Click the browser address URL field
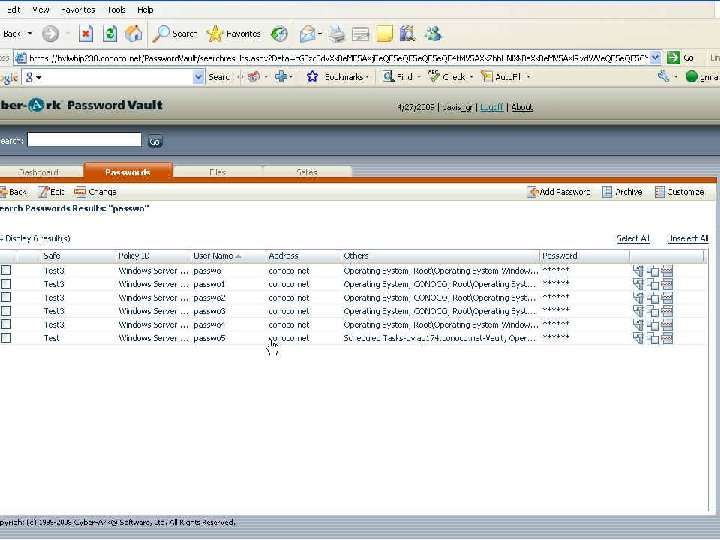Screen dimensions: 720x540 338,58
